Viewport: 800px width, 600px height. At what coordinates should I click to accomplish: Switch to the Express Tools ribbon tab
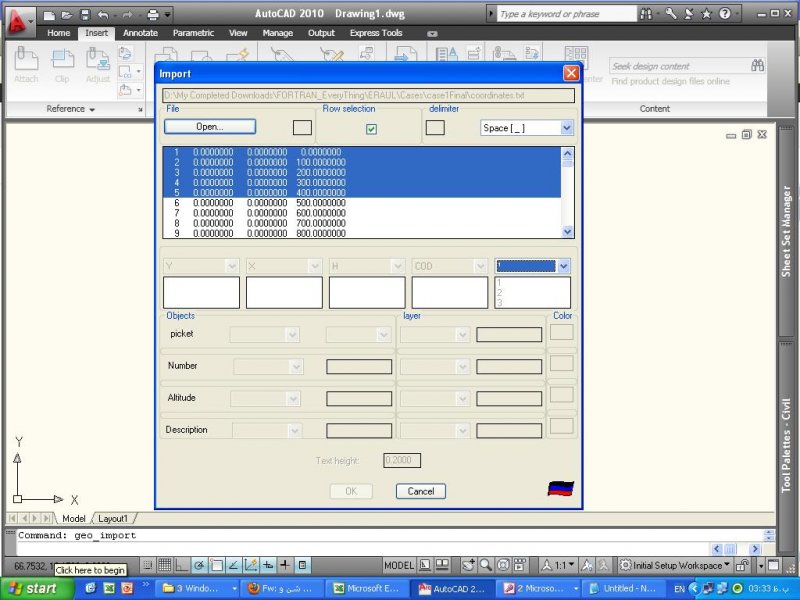[x=376, y=33]
